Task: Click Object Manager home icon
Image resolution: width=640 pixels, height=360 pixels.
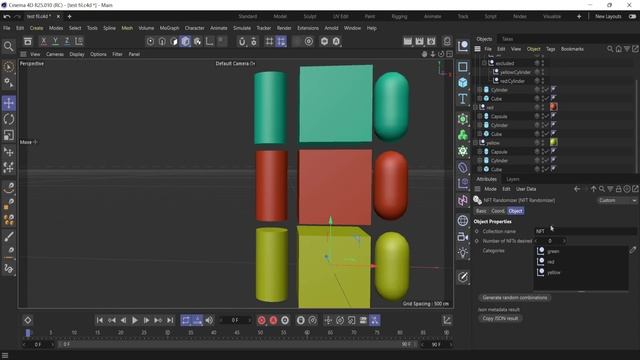Action: pos(618,49)
